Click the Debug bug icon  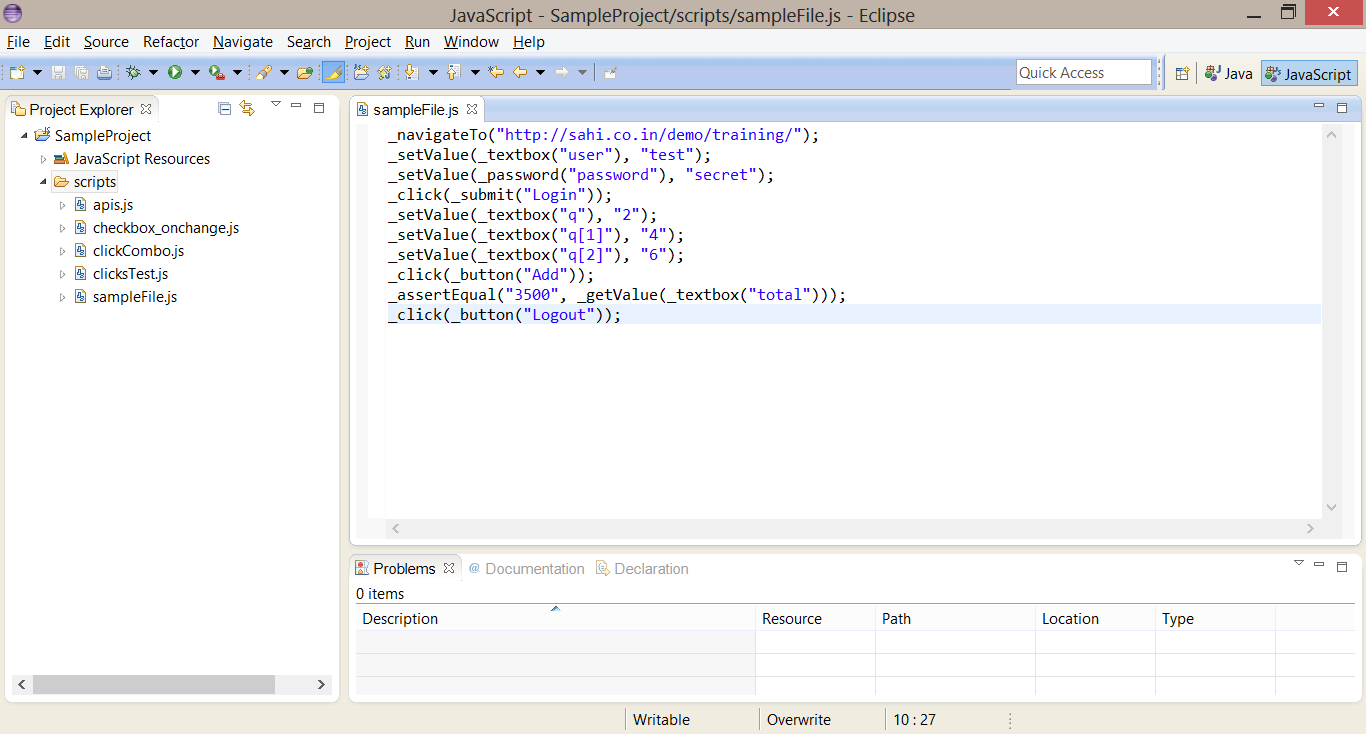[x=133, y=72]
